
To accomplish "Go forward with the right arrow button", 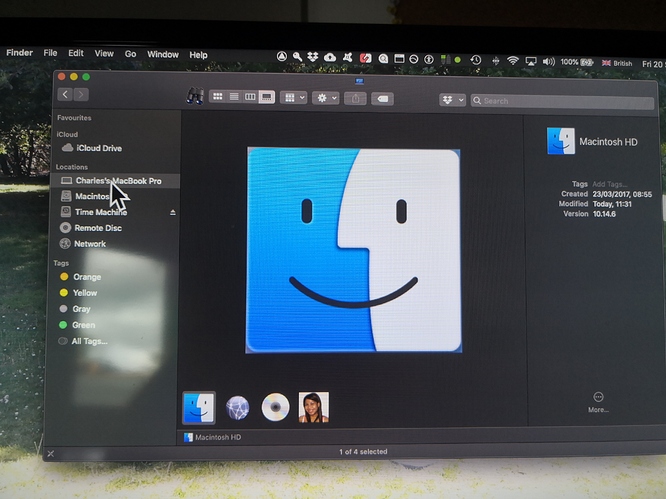I will [x=81, y=94].
